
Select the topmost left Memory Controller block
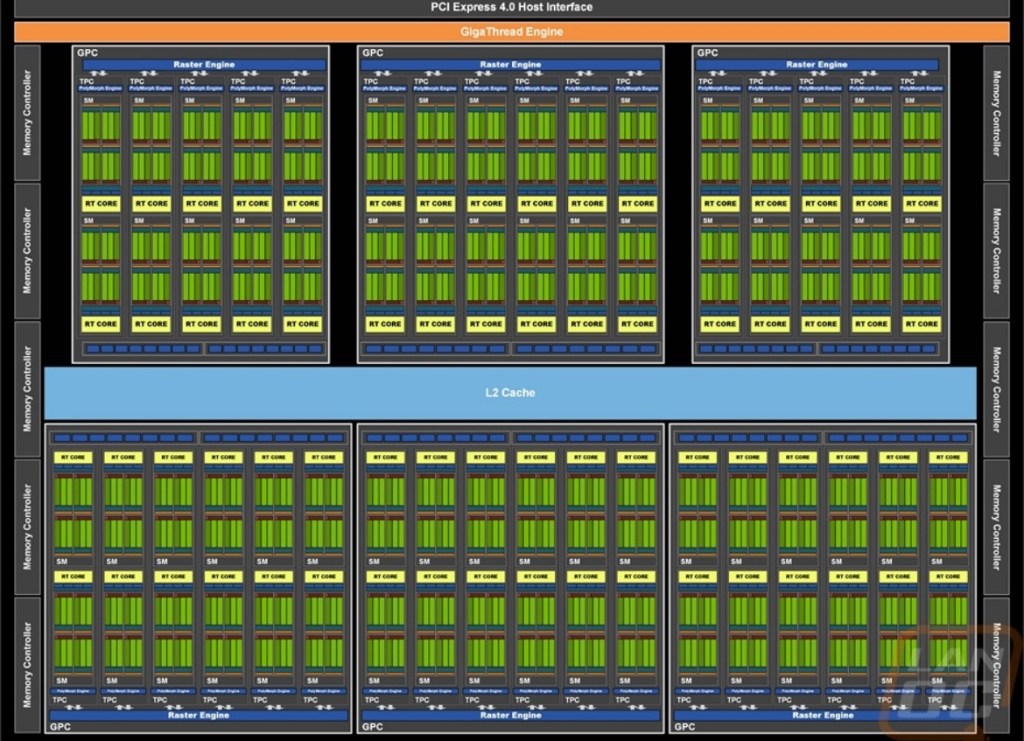coord(27,112)
